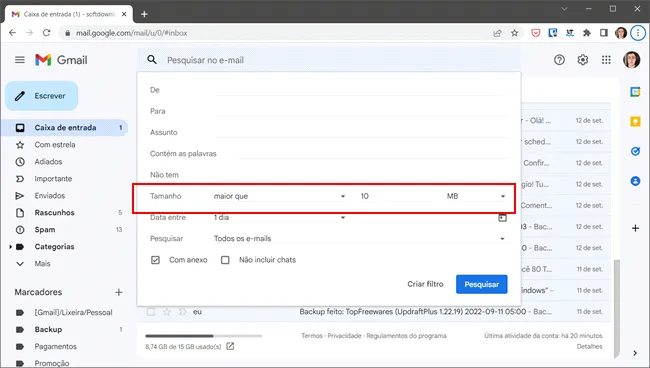Open the Gmail main menu hamburger icon
Viewport: 650px width, 368px height.
click(19, 60)
